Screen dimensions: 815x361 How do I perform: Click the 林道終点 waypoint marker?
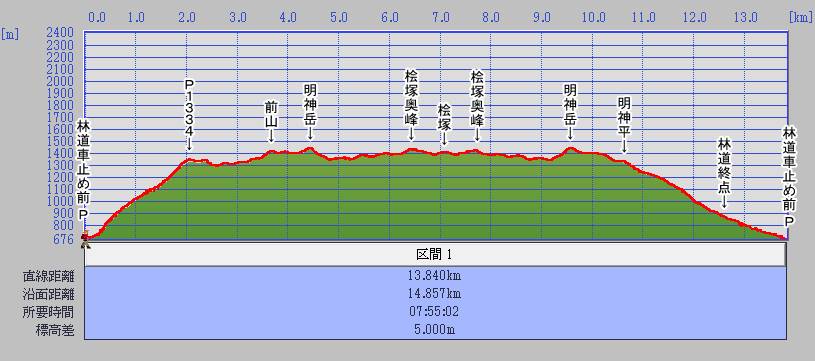click(724, 172)
